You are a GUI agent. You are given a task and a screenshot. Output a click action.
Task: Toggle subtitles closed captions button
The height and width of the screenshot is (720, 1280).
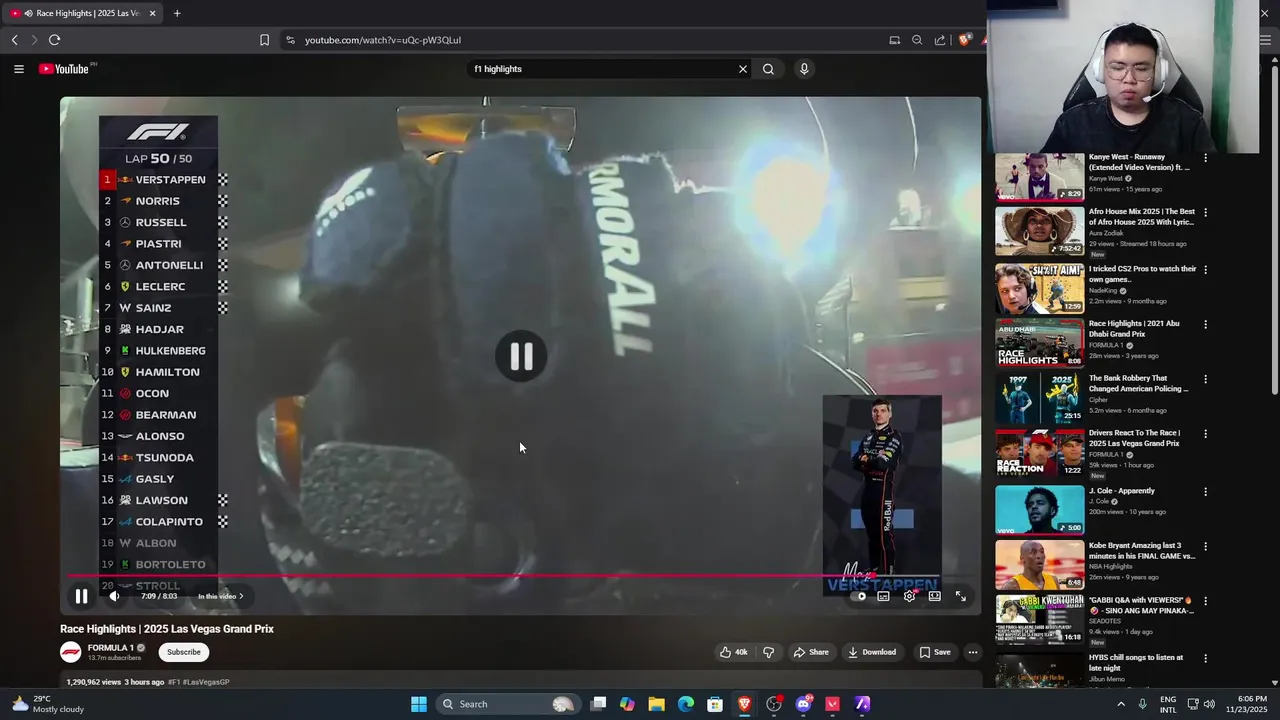883,596
